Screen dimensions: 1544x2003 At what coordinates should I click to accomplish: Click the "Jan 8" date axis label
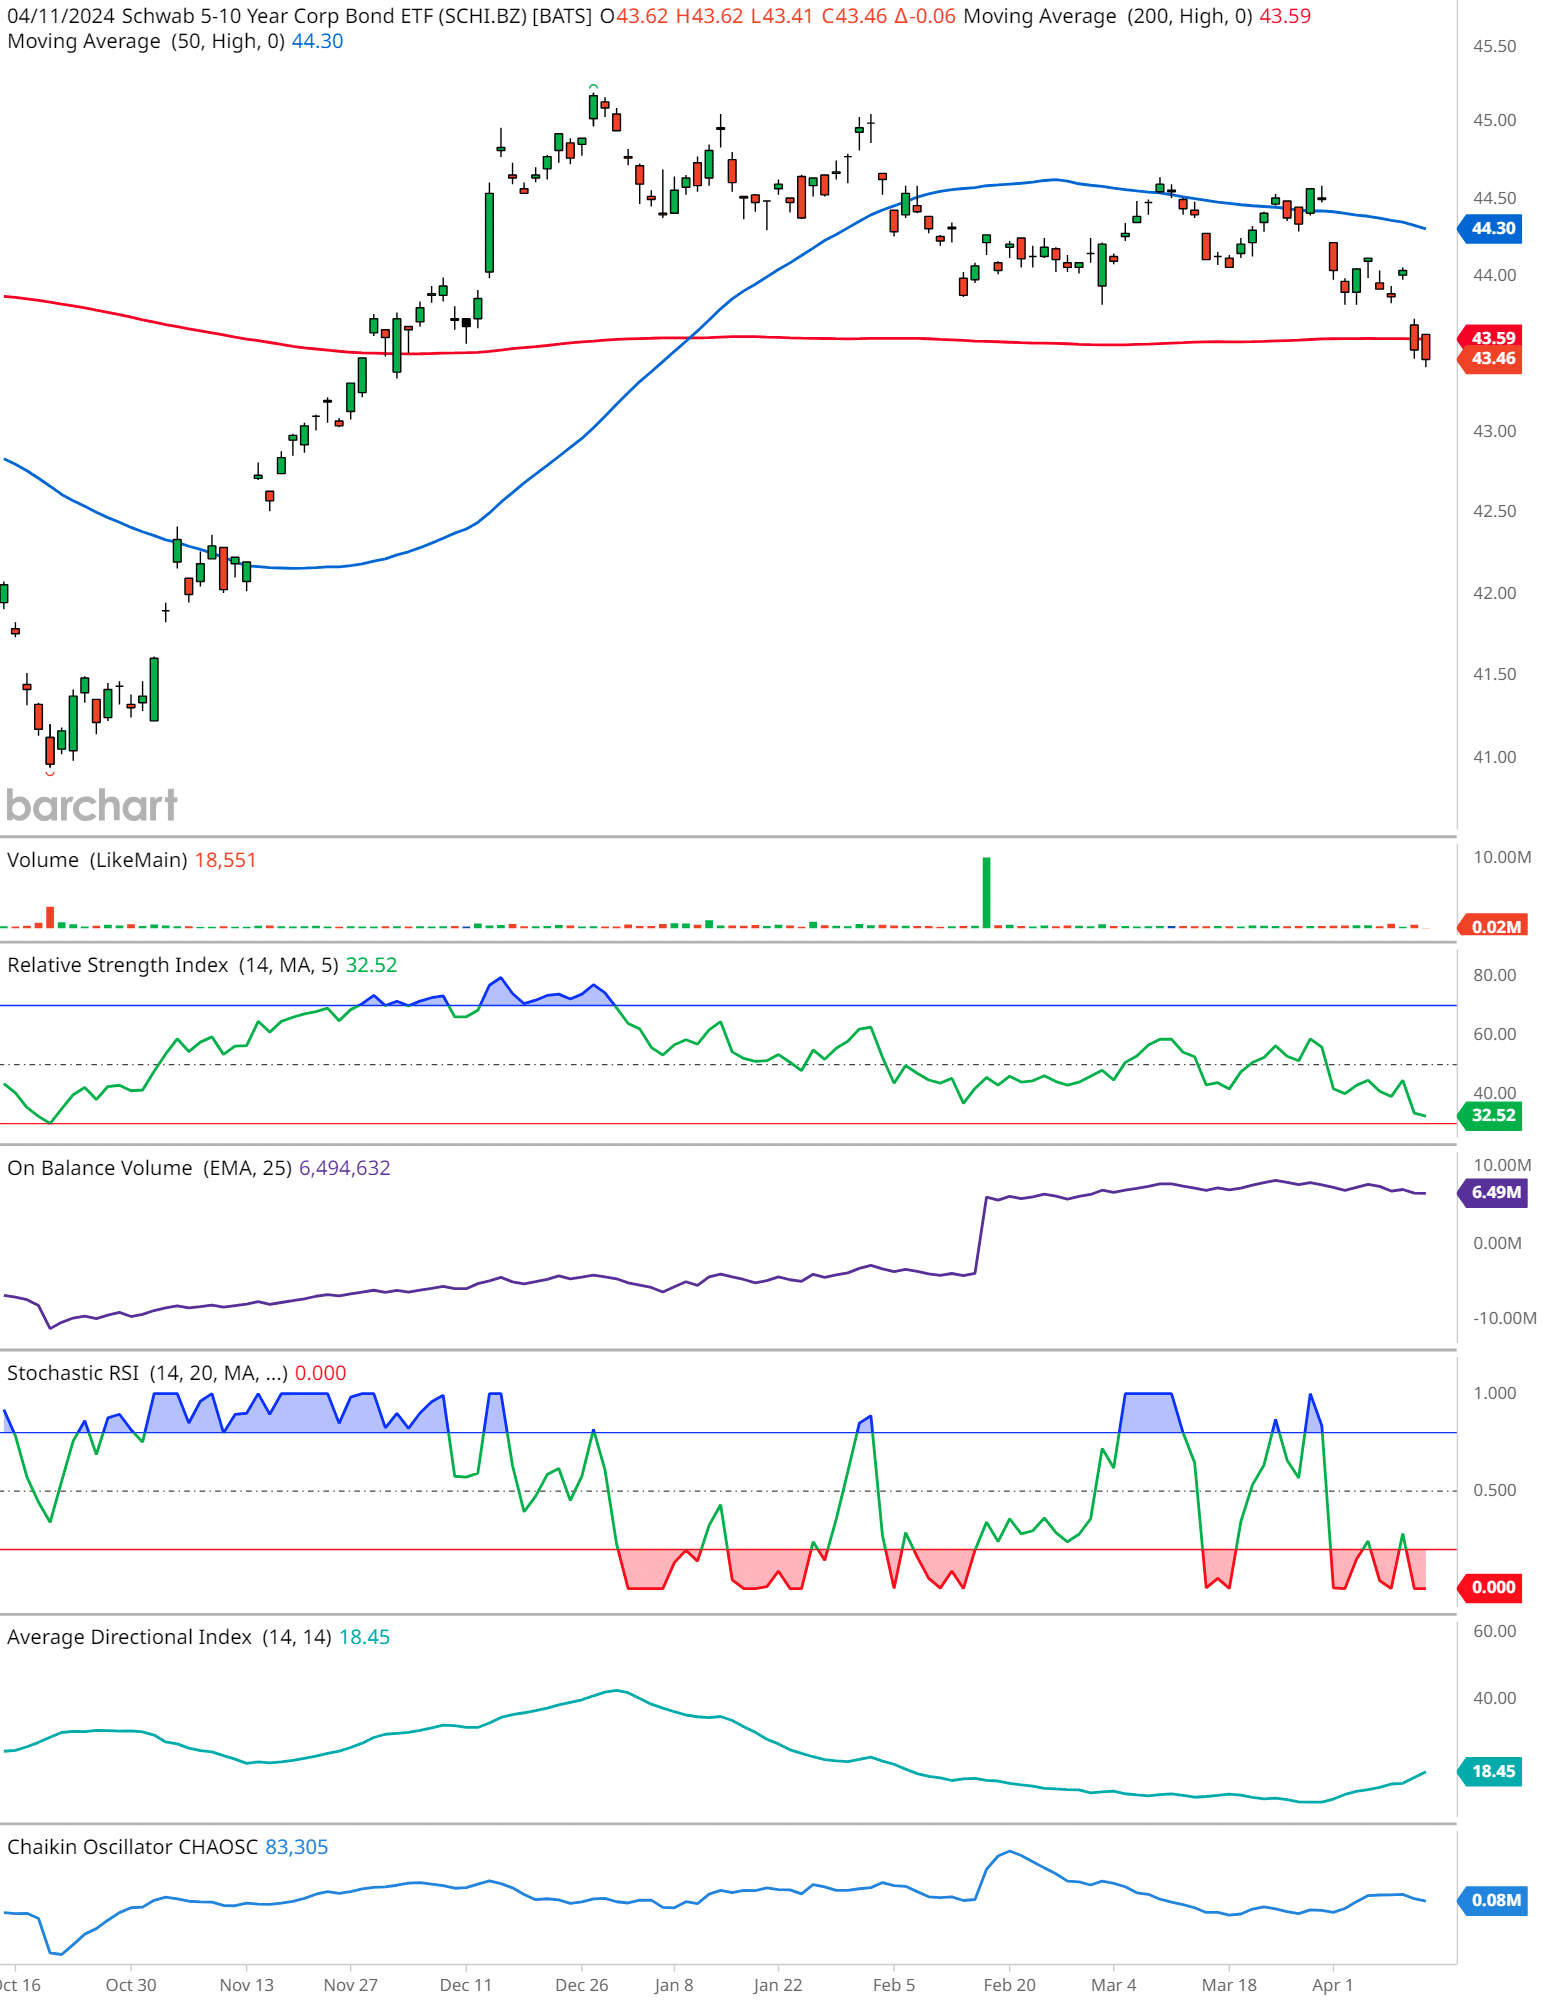(674, 1985)
